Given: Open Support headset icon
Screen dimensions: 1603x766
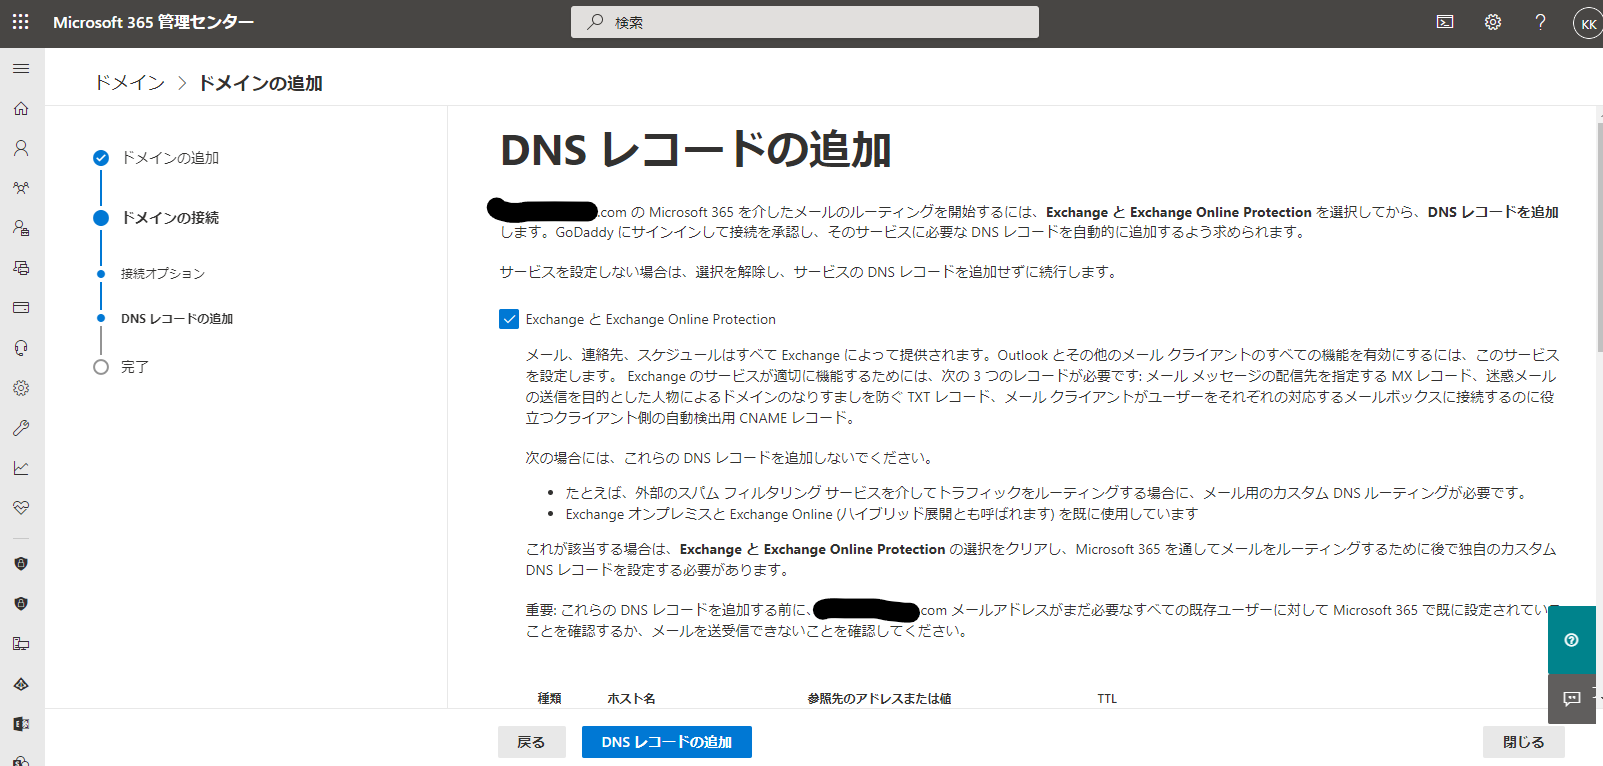Looking at the screenshot, I should click(21, 348).
